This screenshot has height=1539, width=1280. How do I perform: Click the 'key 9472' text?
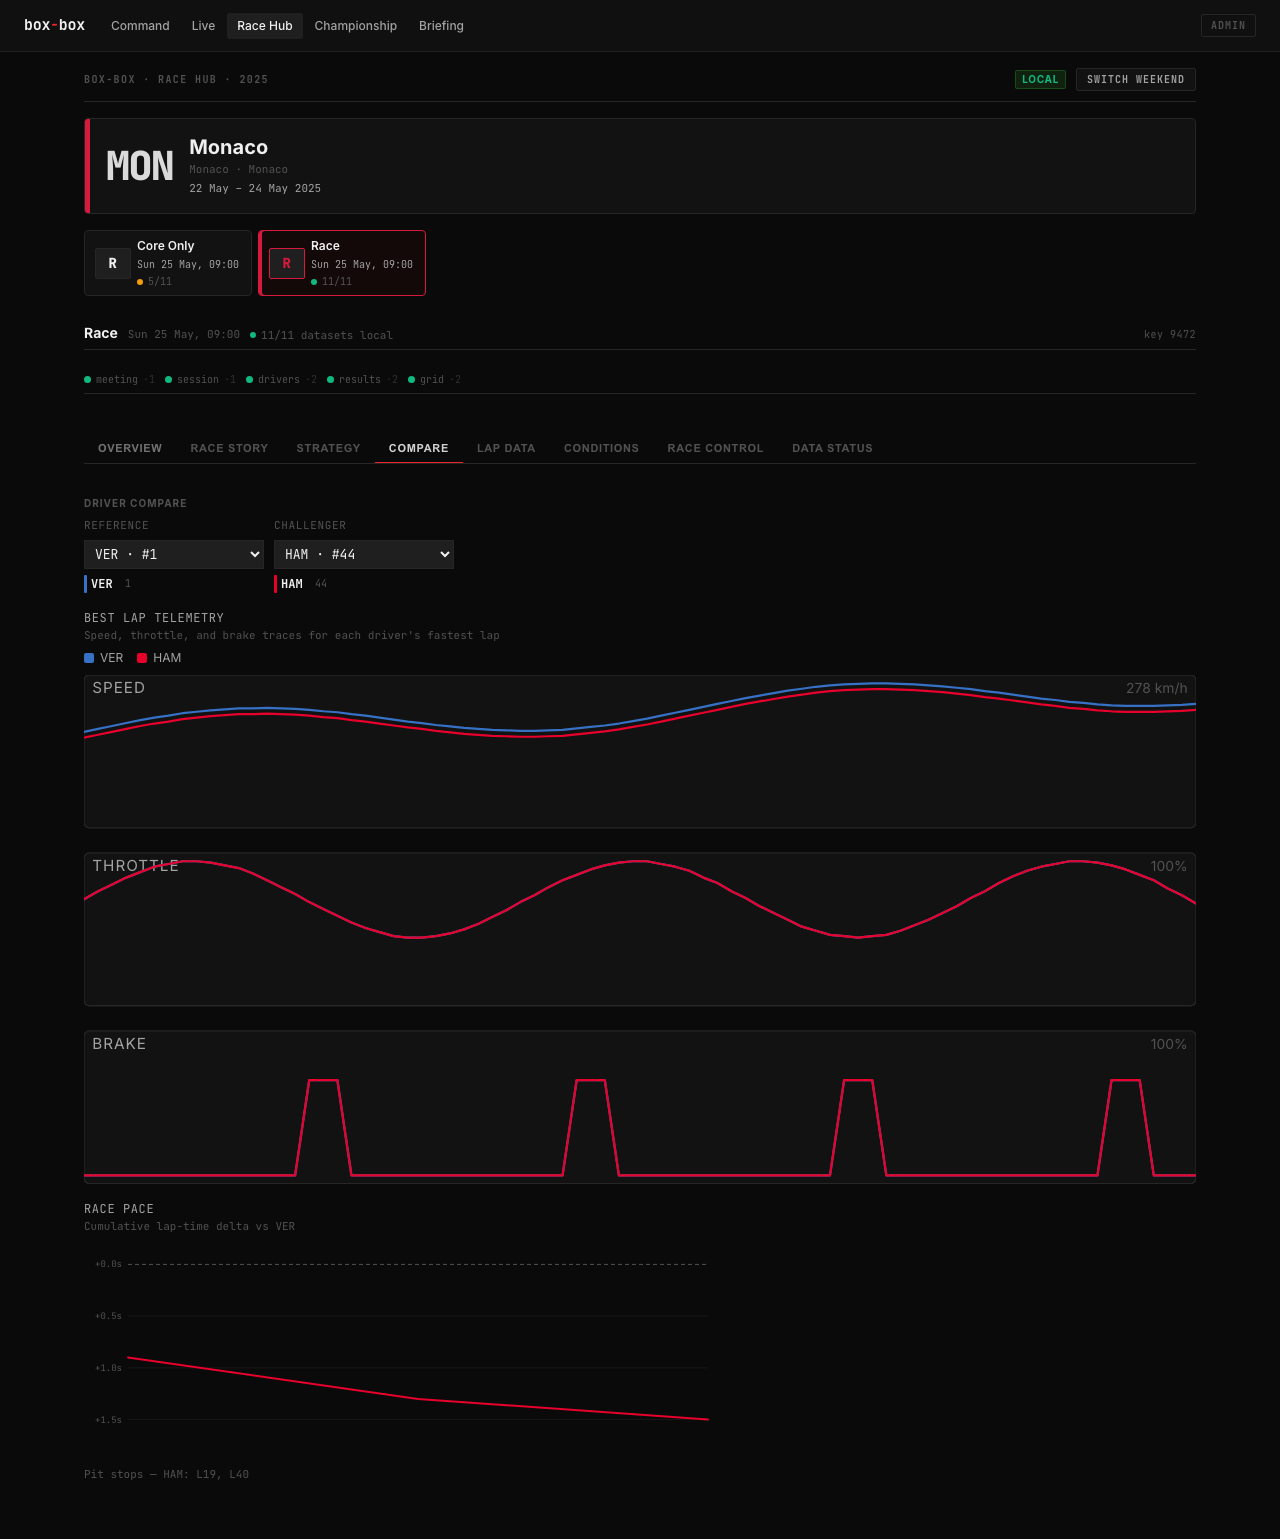pos(1170,335)
